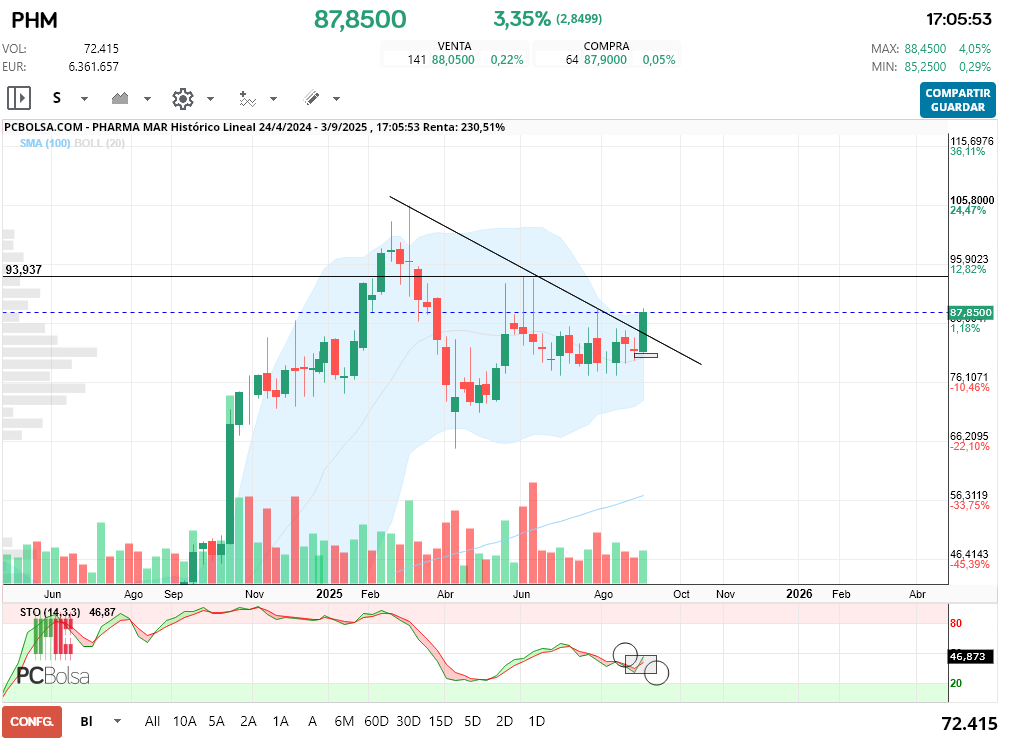Image resolution: width=1011 pixels, height=743 pixels.
Task: Select the drawing pencil tool icon
Action: coord(311,98)
